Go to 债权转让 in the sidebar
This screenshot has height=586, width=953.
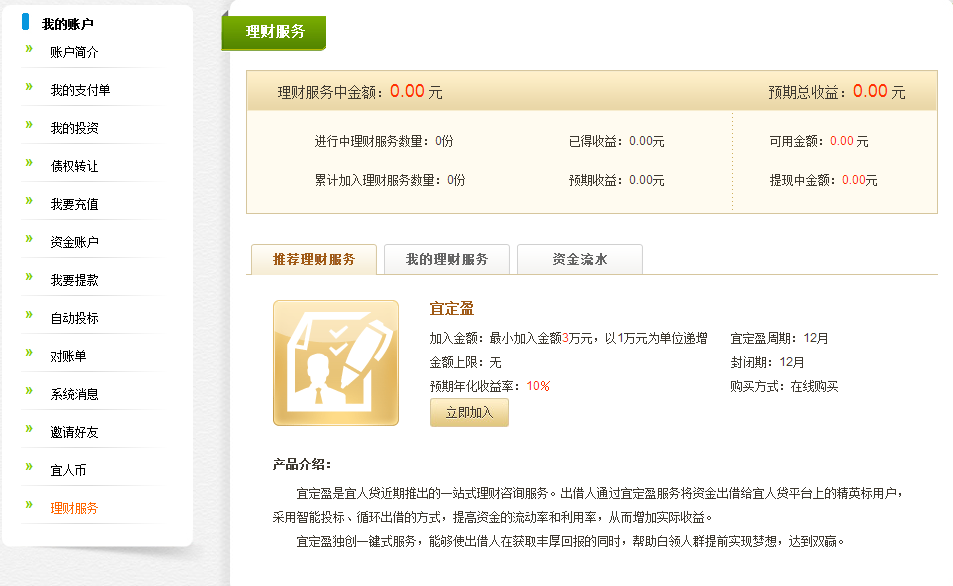[74, 166]
